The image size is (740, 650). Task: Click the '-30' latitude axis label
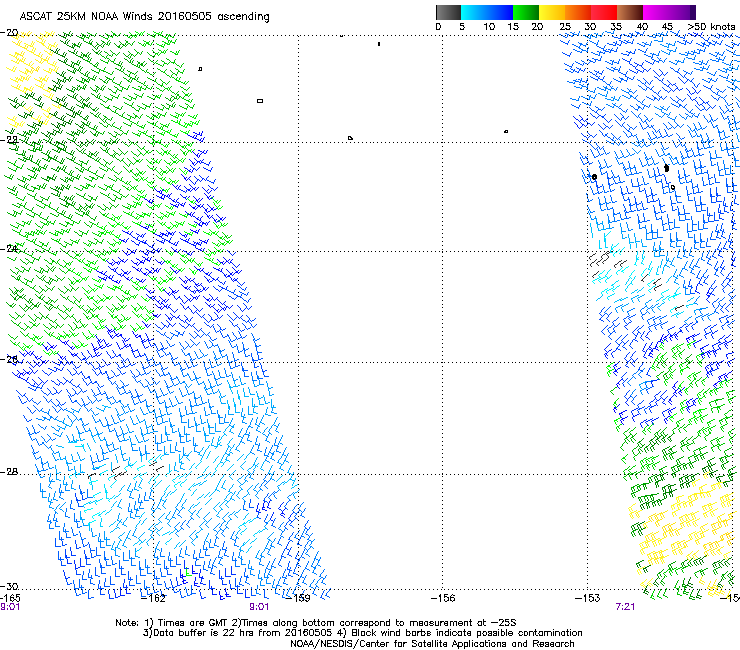9,586
